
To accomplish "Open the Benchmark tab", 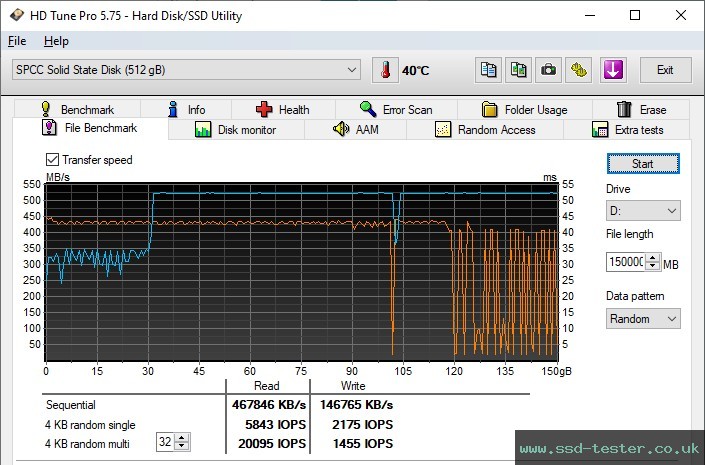I will [x=77, y=109].
